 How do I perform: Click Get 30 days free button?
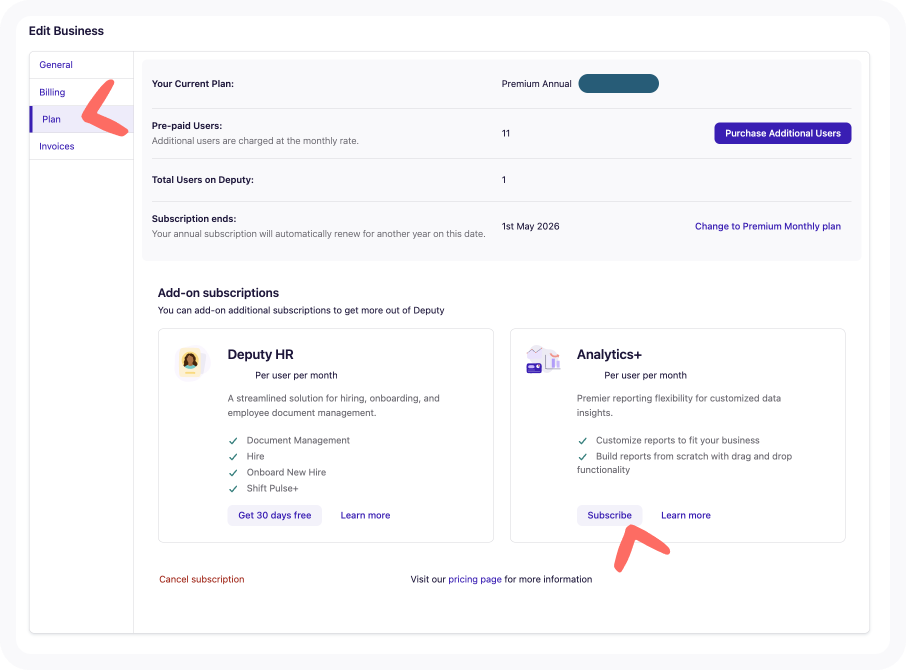(x=274, y=515)
